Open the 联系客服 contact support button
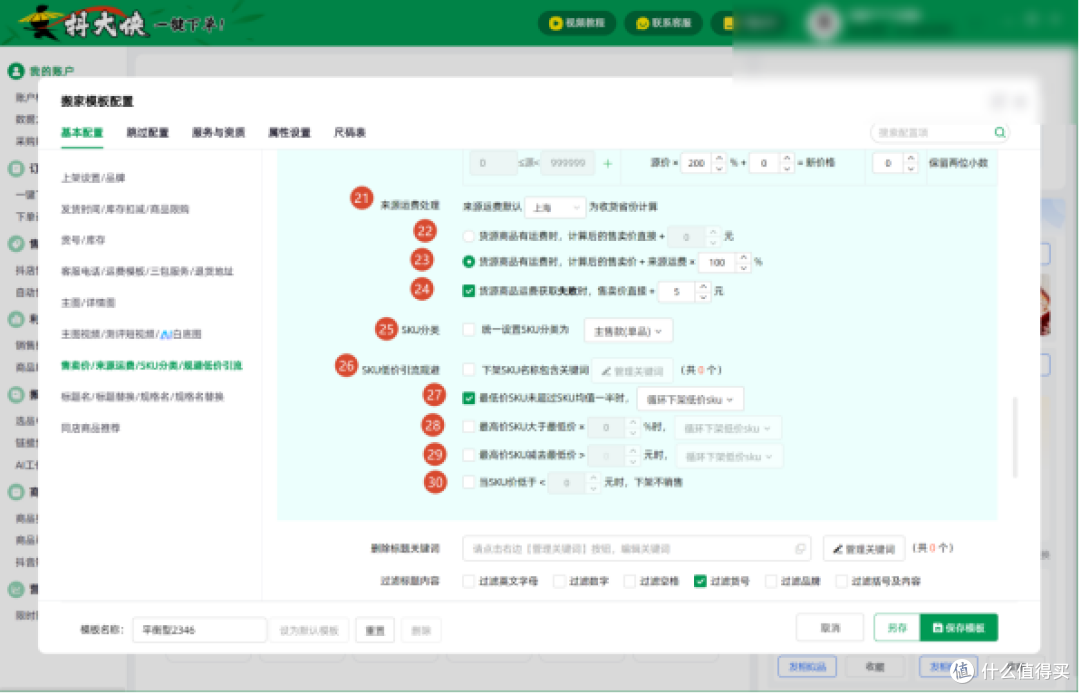The height and width of the screenshot is (694, 1080). click(663, 23)
